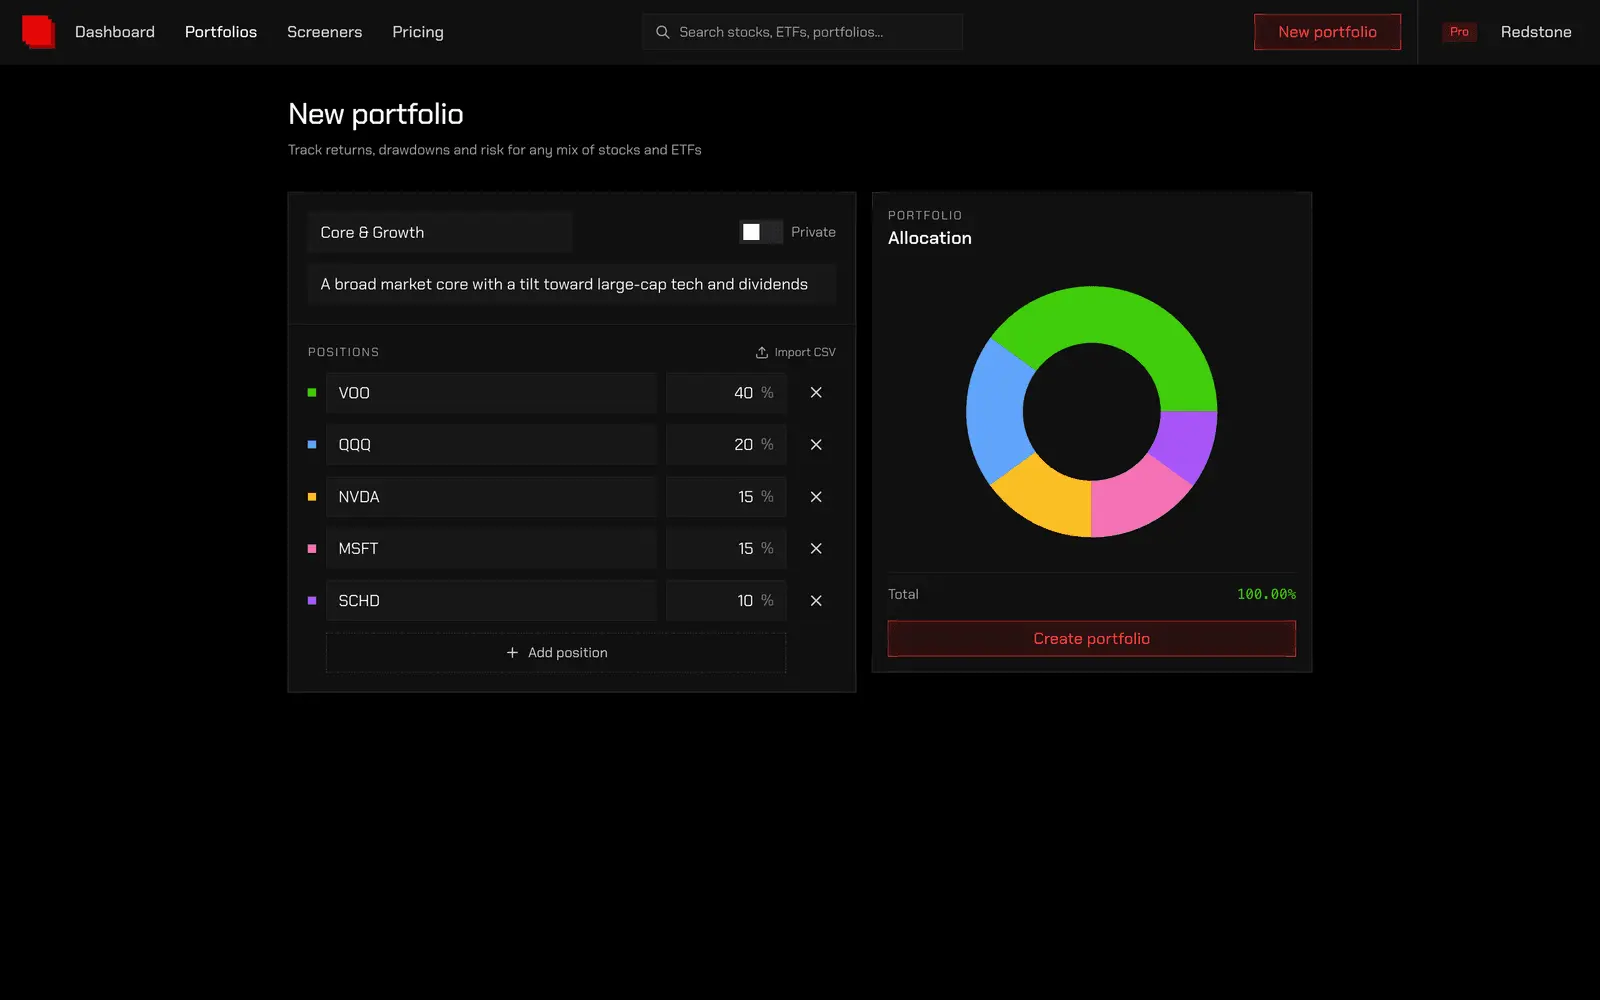Edit the 15 % weight for MSFT
Screen dimensions: 1600x1000
pos(726,549)
